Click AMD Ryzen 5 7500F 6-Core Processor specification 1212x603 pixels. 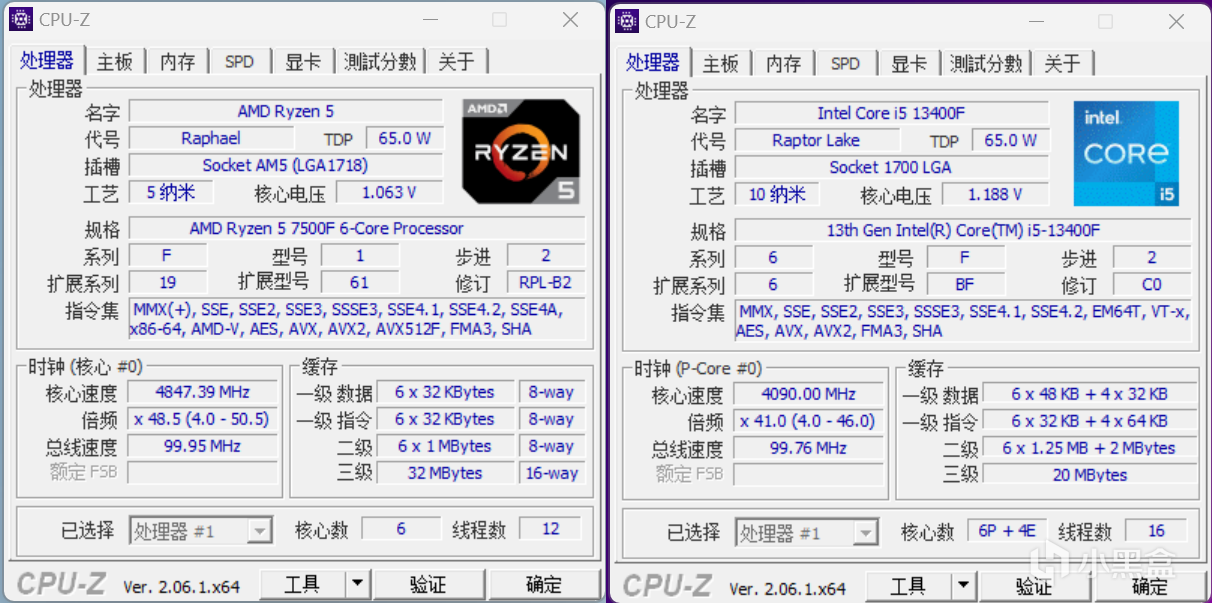coord(357,229)
